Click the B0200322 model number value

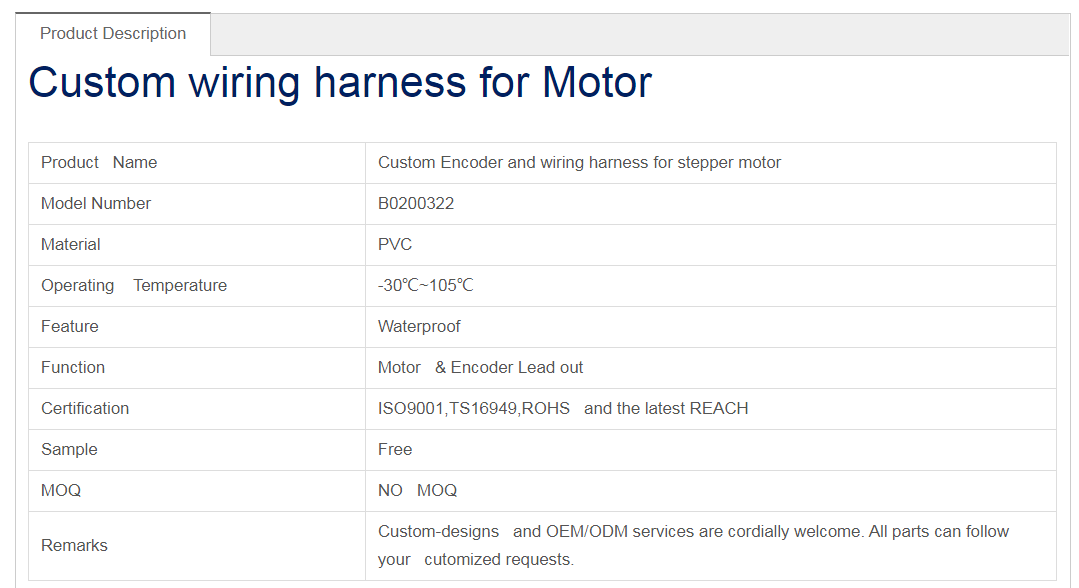[x=416, y=204]
